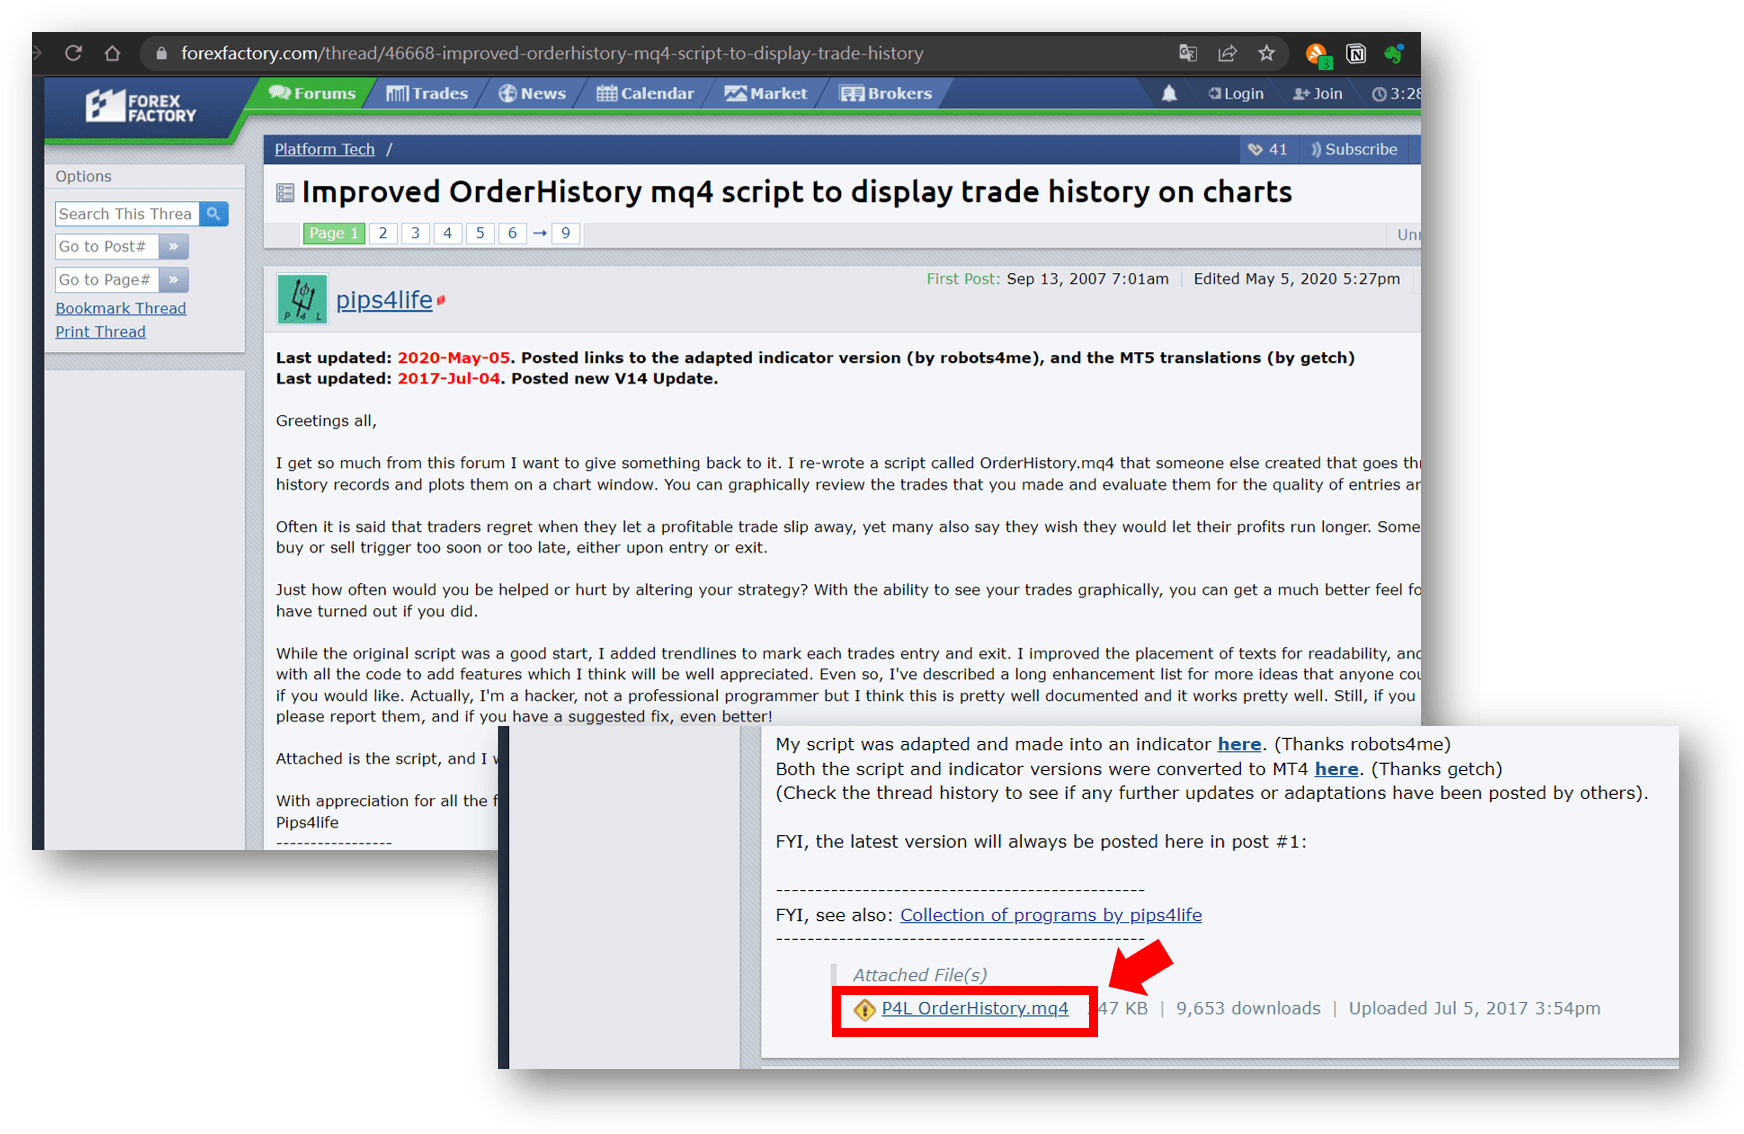The width and height of the screenshot is (1744, 1134).
Task: Open the Trades tab
Action: coord(427,93)
